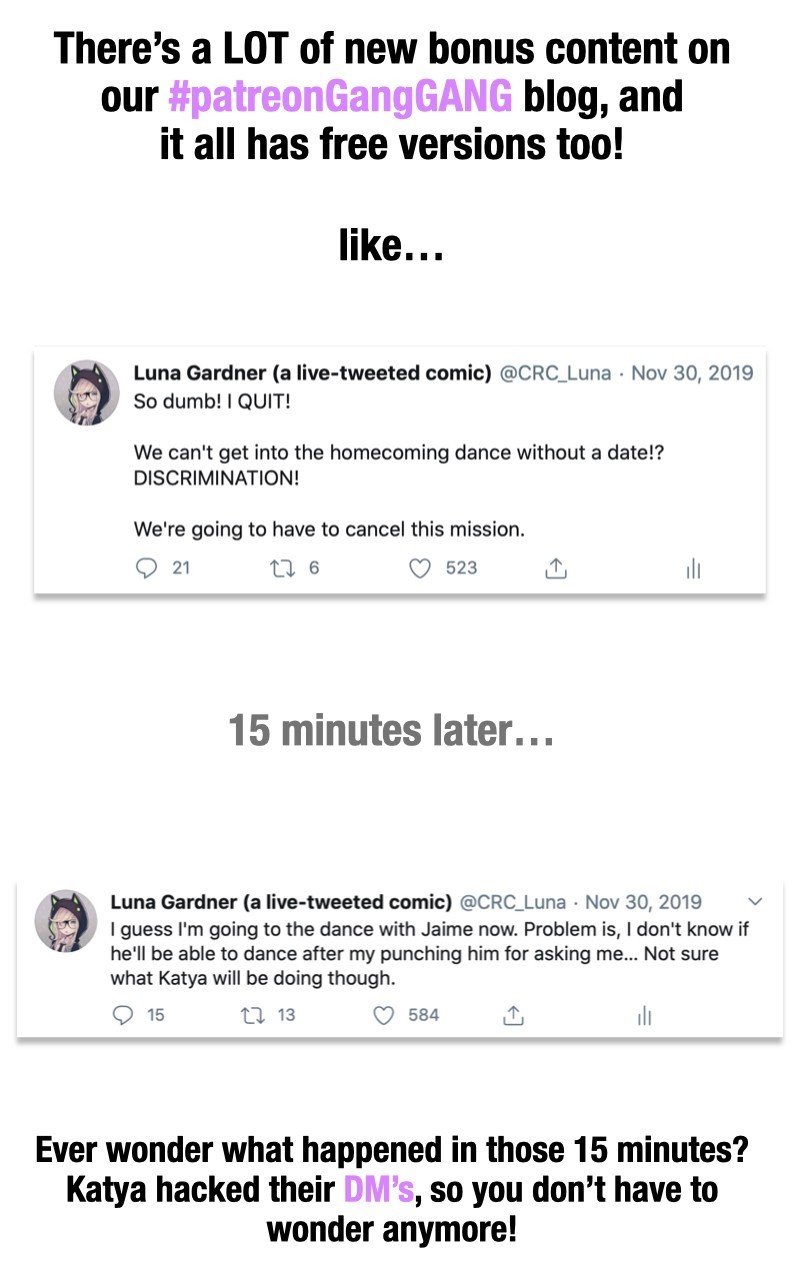800x1280 pixels.
Task: Like the tweet with 584 likes
Action: click(x=384, y=1015)
